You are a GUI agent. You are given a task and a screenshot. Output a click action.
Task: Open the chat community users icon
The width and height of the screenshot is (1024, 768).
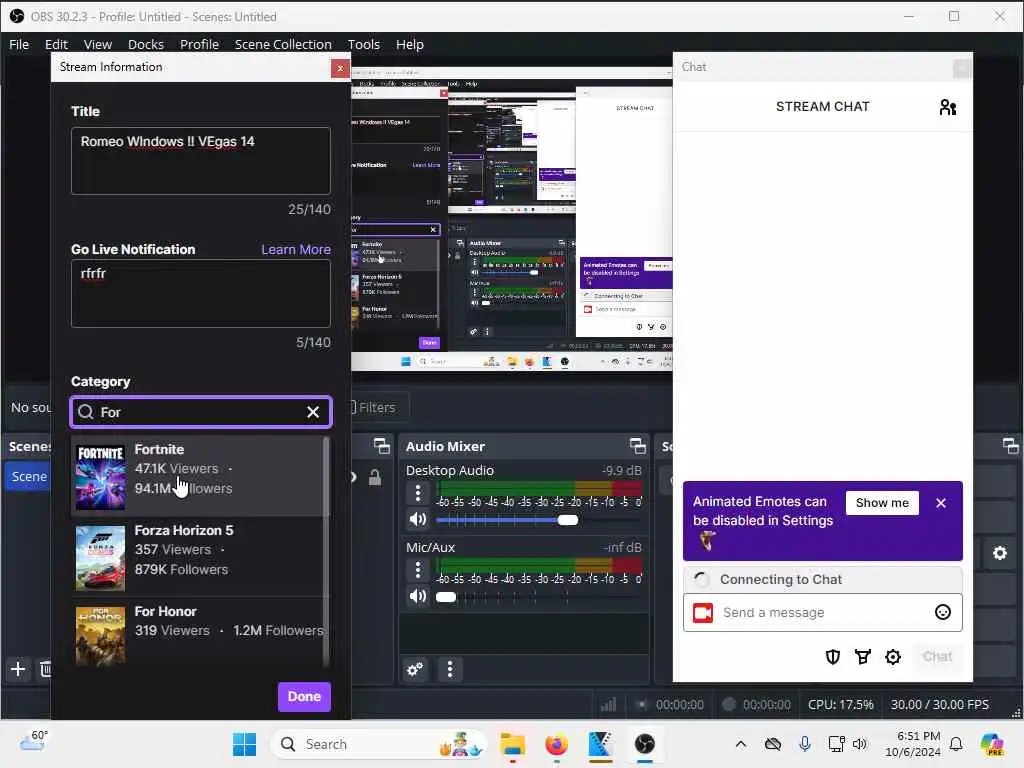point(948,107)
